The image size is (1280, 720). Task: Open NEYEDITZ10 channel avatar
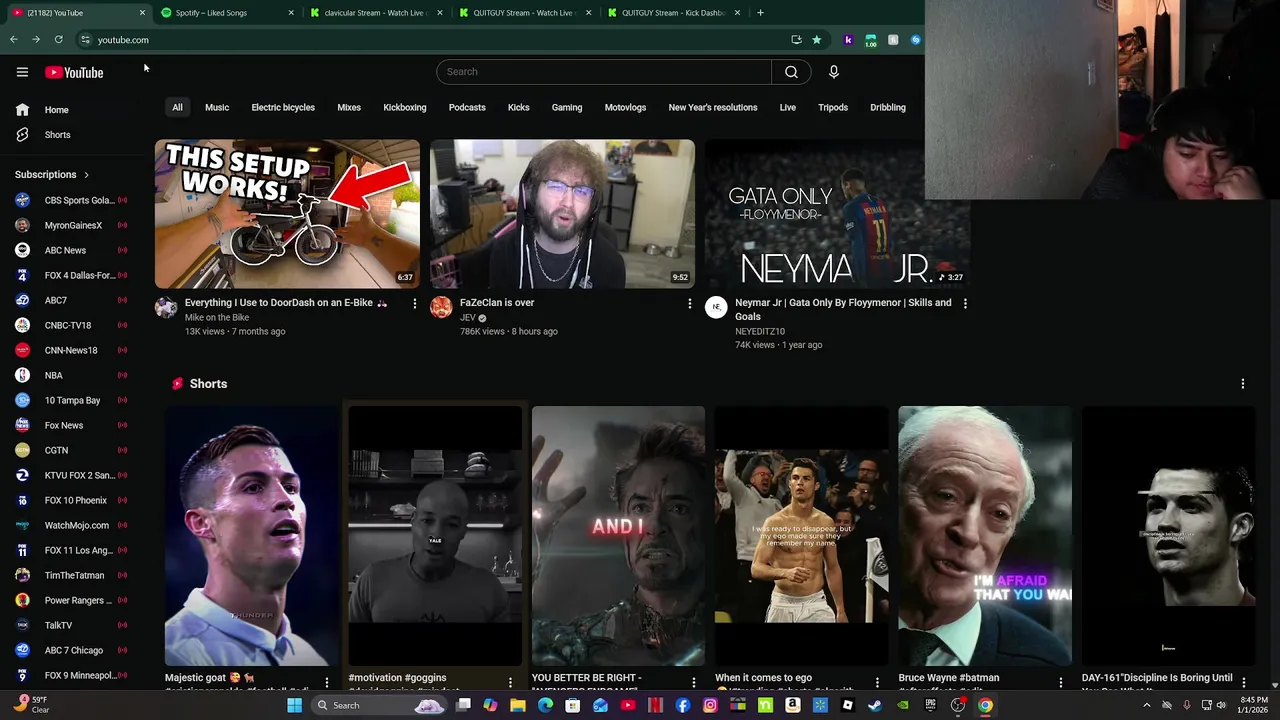(x=716, y=308)
